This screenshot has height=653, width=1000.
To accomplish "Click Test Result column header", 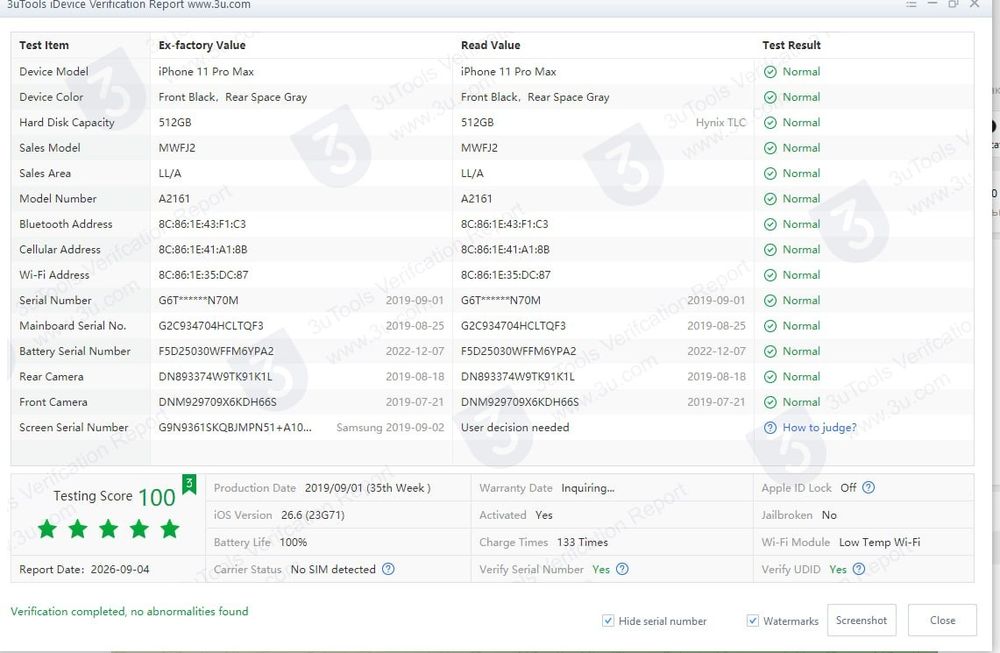I will [791, 45].
